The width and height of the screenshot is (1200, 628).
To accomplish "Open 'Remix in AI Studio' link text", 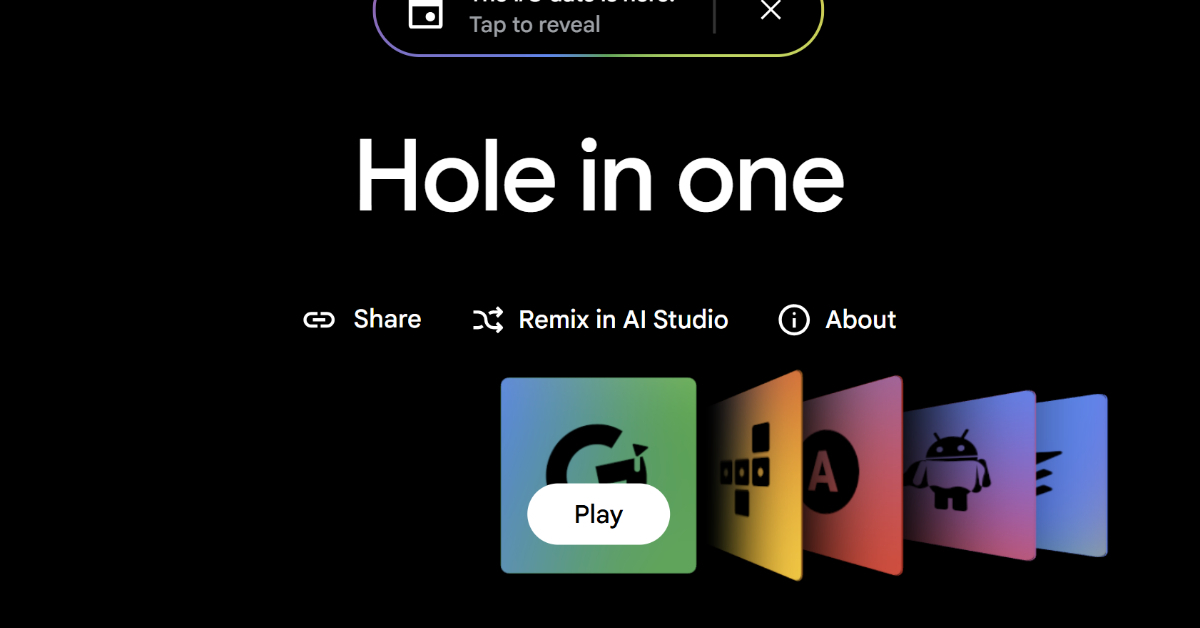I will pyautogui.click(x=623, y=320).
